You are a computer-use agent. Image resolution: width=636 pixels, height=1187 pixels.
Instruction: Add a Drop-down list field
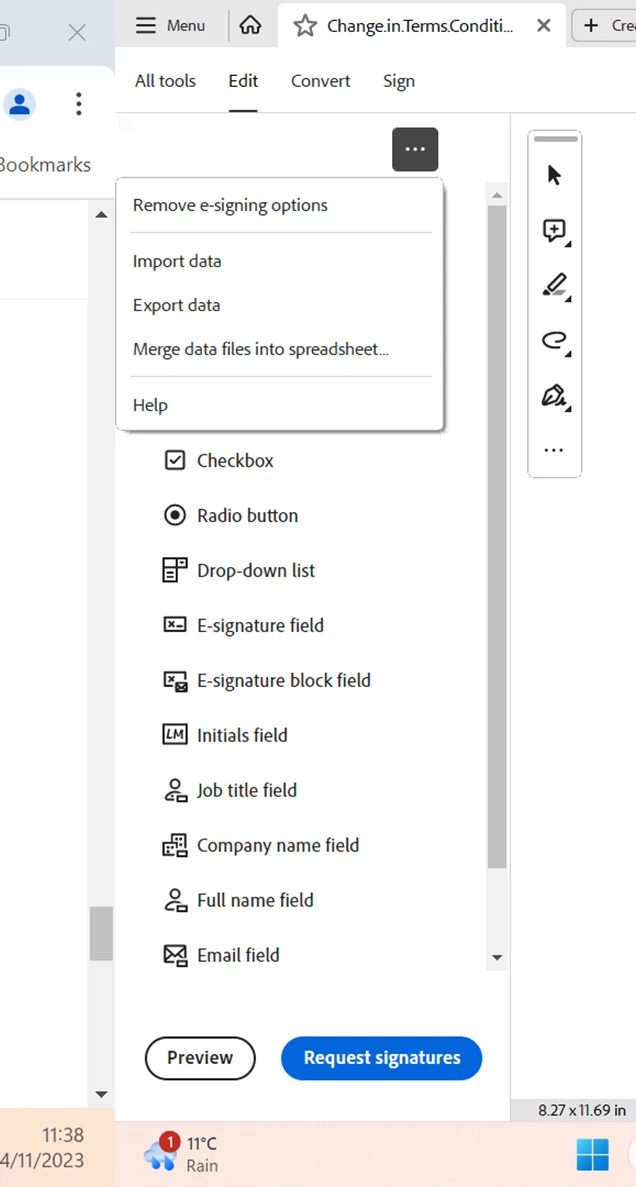pyautogui.click(x=239, y=571)
